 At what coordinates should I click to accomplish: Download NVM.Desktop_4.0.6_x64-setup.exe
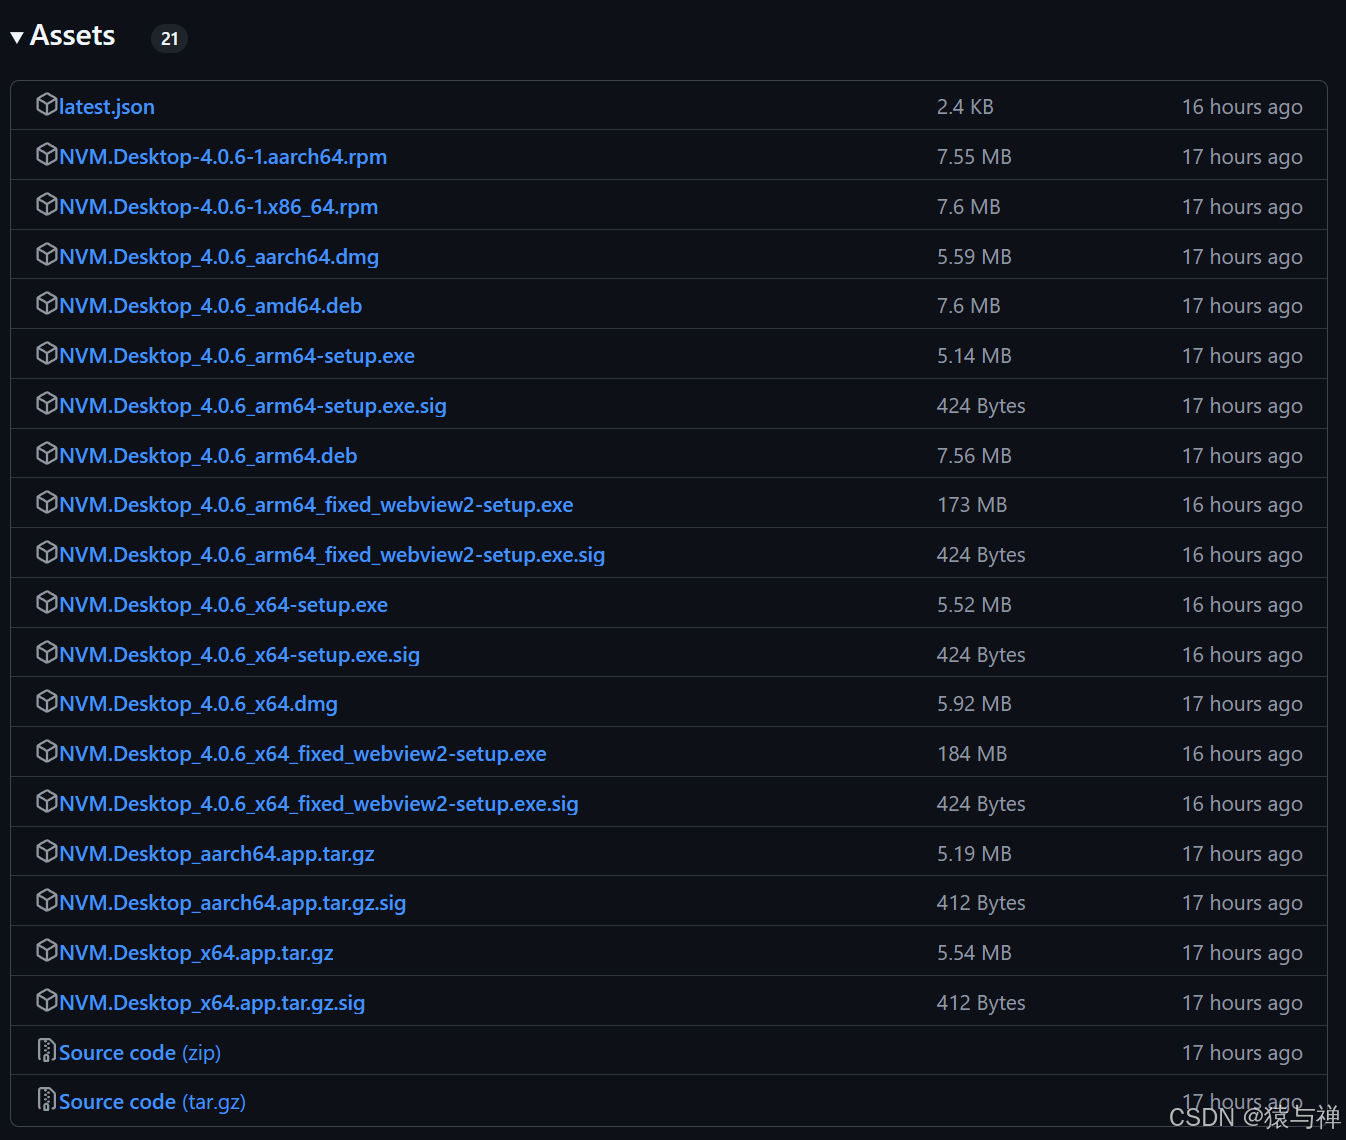tap(224, 605)
